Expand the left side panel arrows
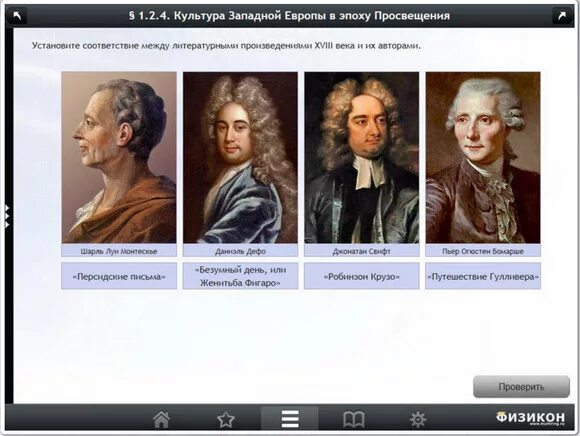Viewport: 580px width, 436px height. (7, 216)
